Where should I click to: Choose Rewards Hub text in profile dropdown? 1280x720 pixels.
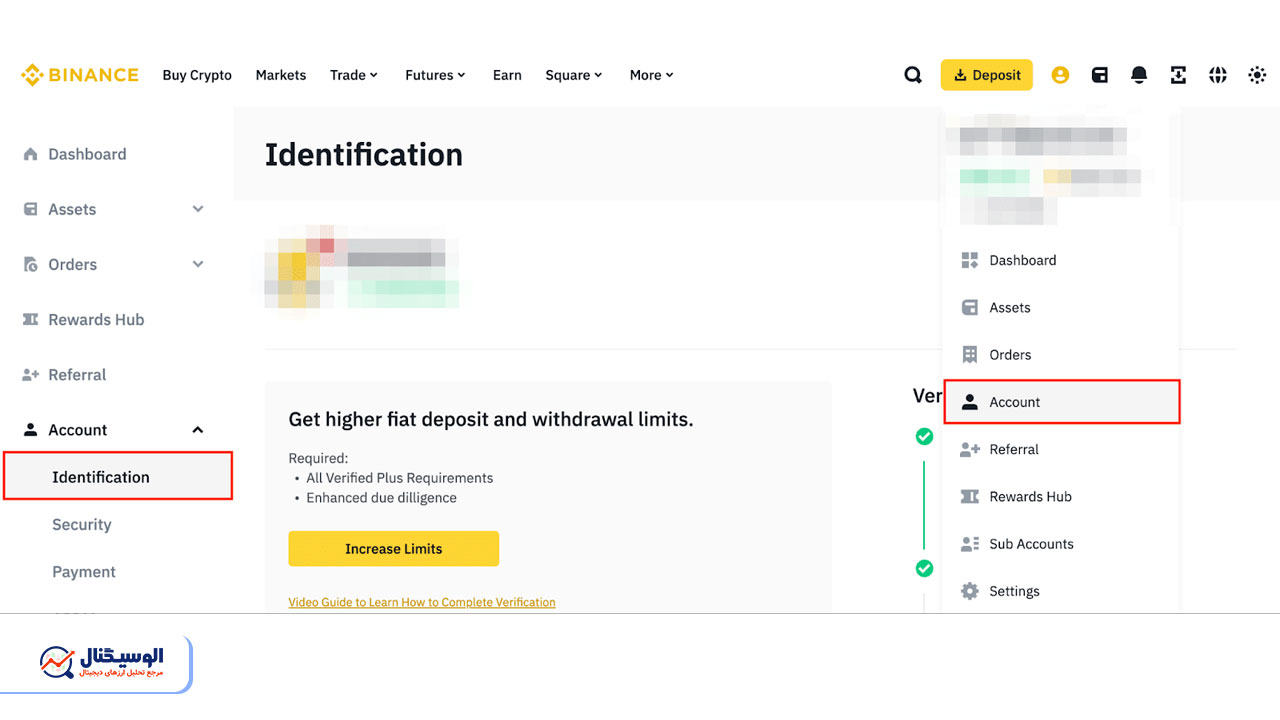click(1030, 496)
